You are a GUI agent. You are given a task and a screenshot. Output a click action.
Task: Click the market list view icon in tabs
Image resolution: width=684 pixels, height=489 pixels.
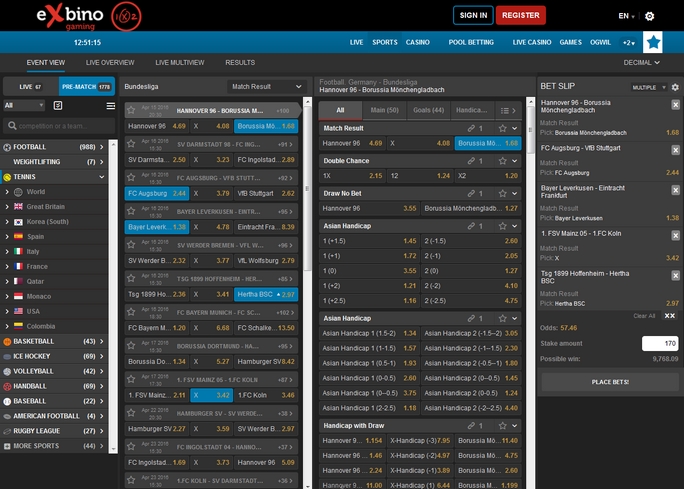[504, 111]
